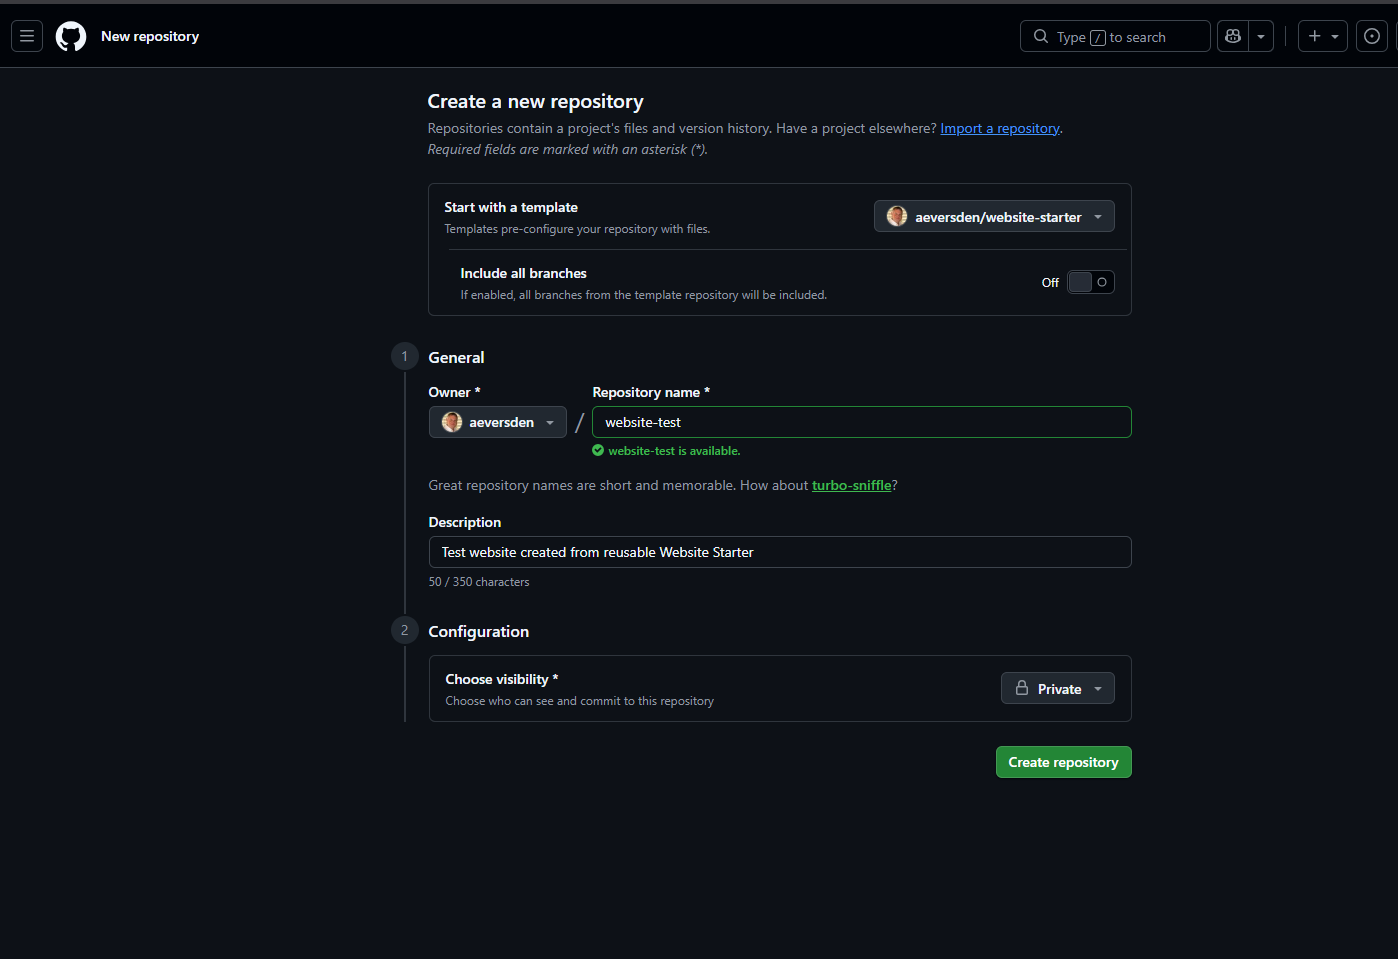Click the 50 / 350 characters counter

(x=479, y=582)
